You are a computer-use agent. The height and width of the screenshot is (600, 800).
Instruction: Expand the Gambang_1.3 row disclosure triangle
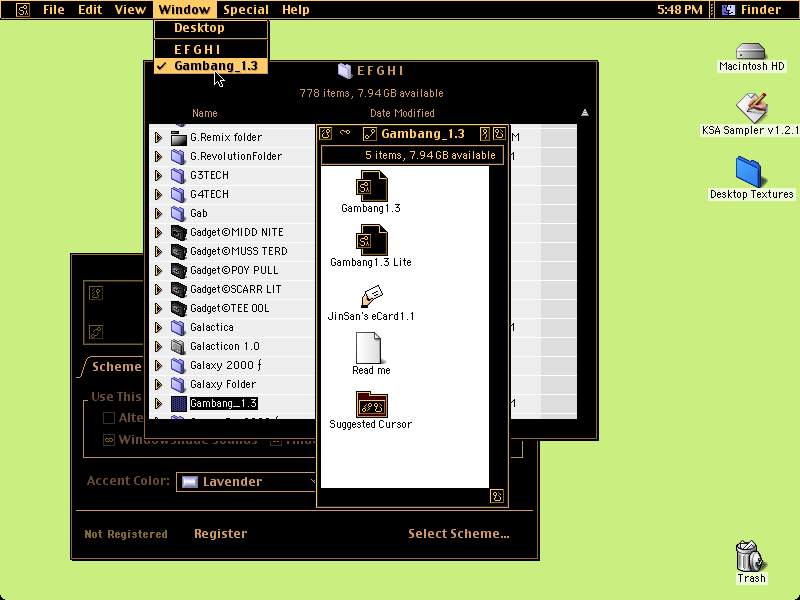point(159,404)
